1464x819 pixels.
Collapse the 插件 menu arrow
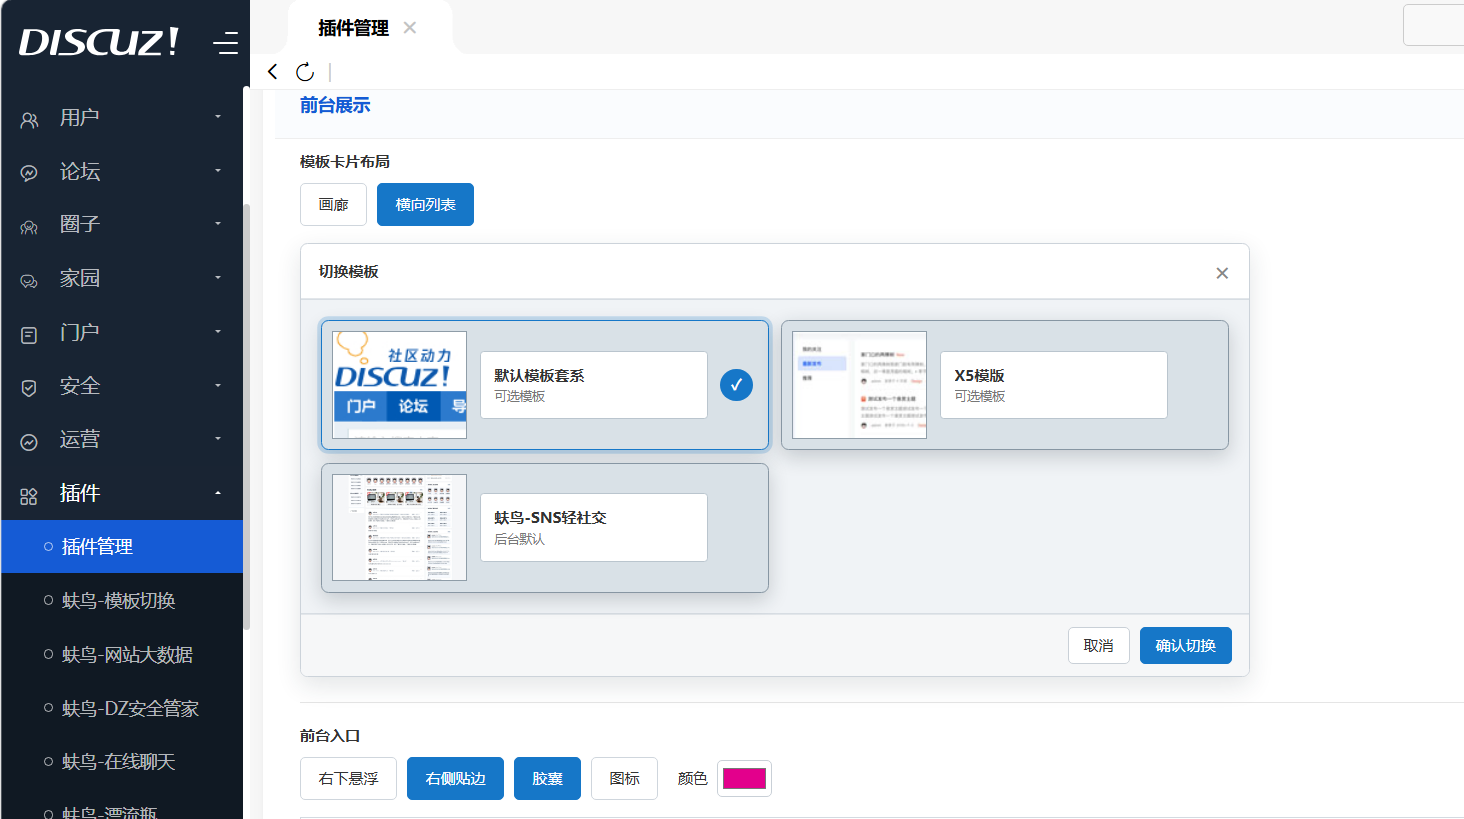[x=218, y=493]
